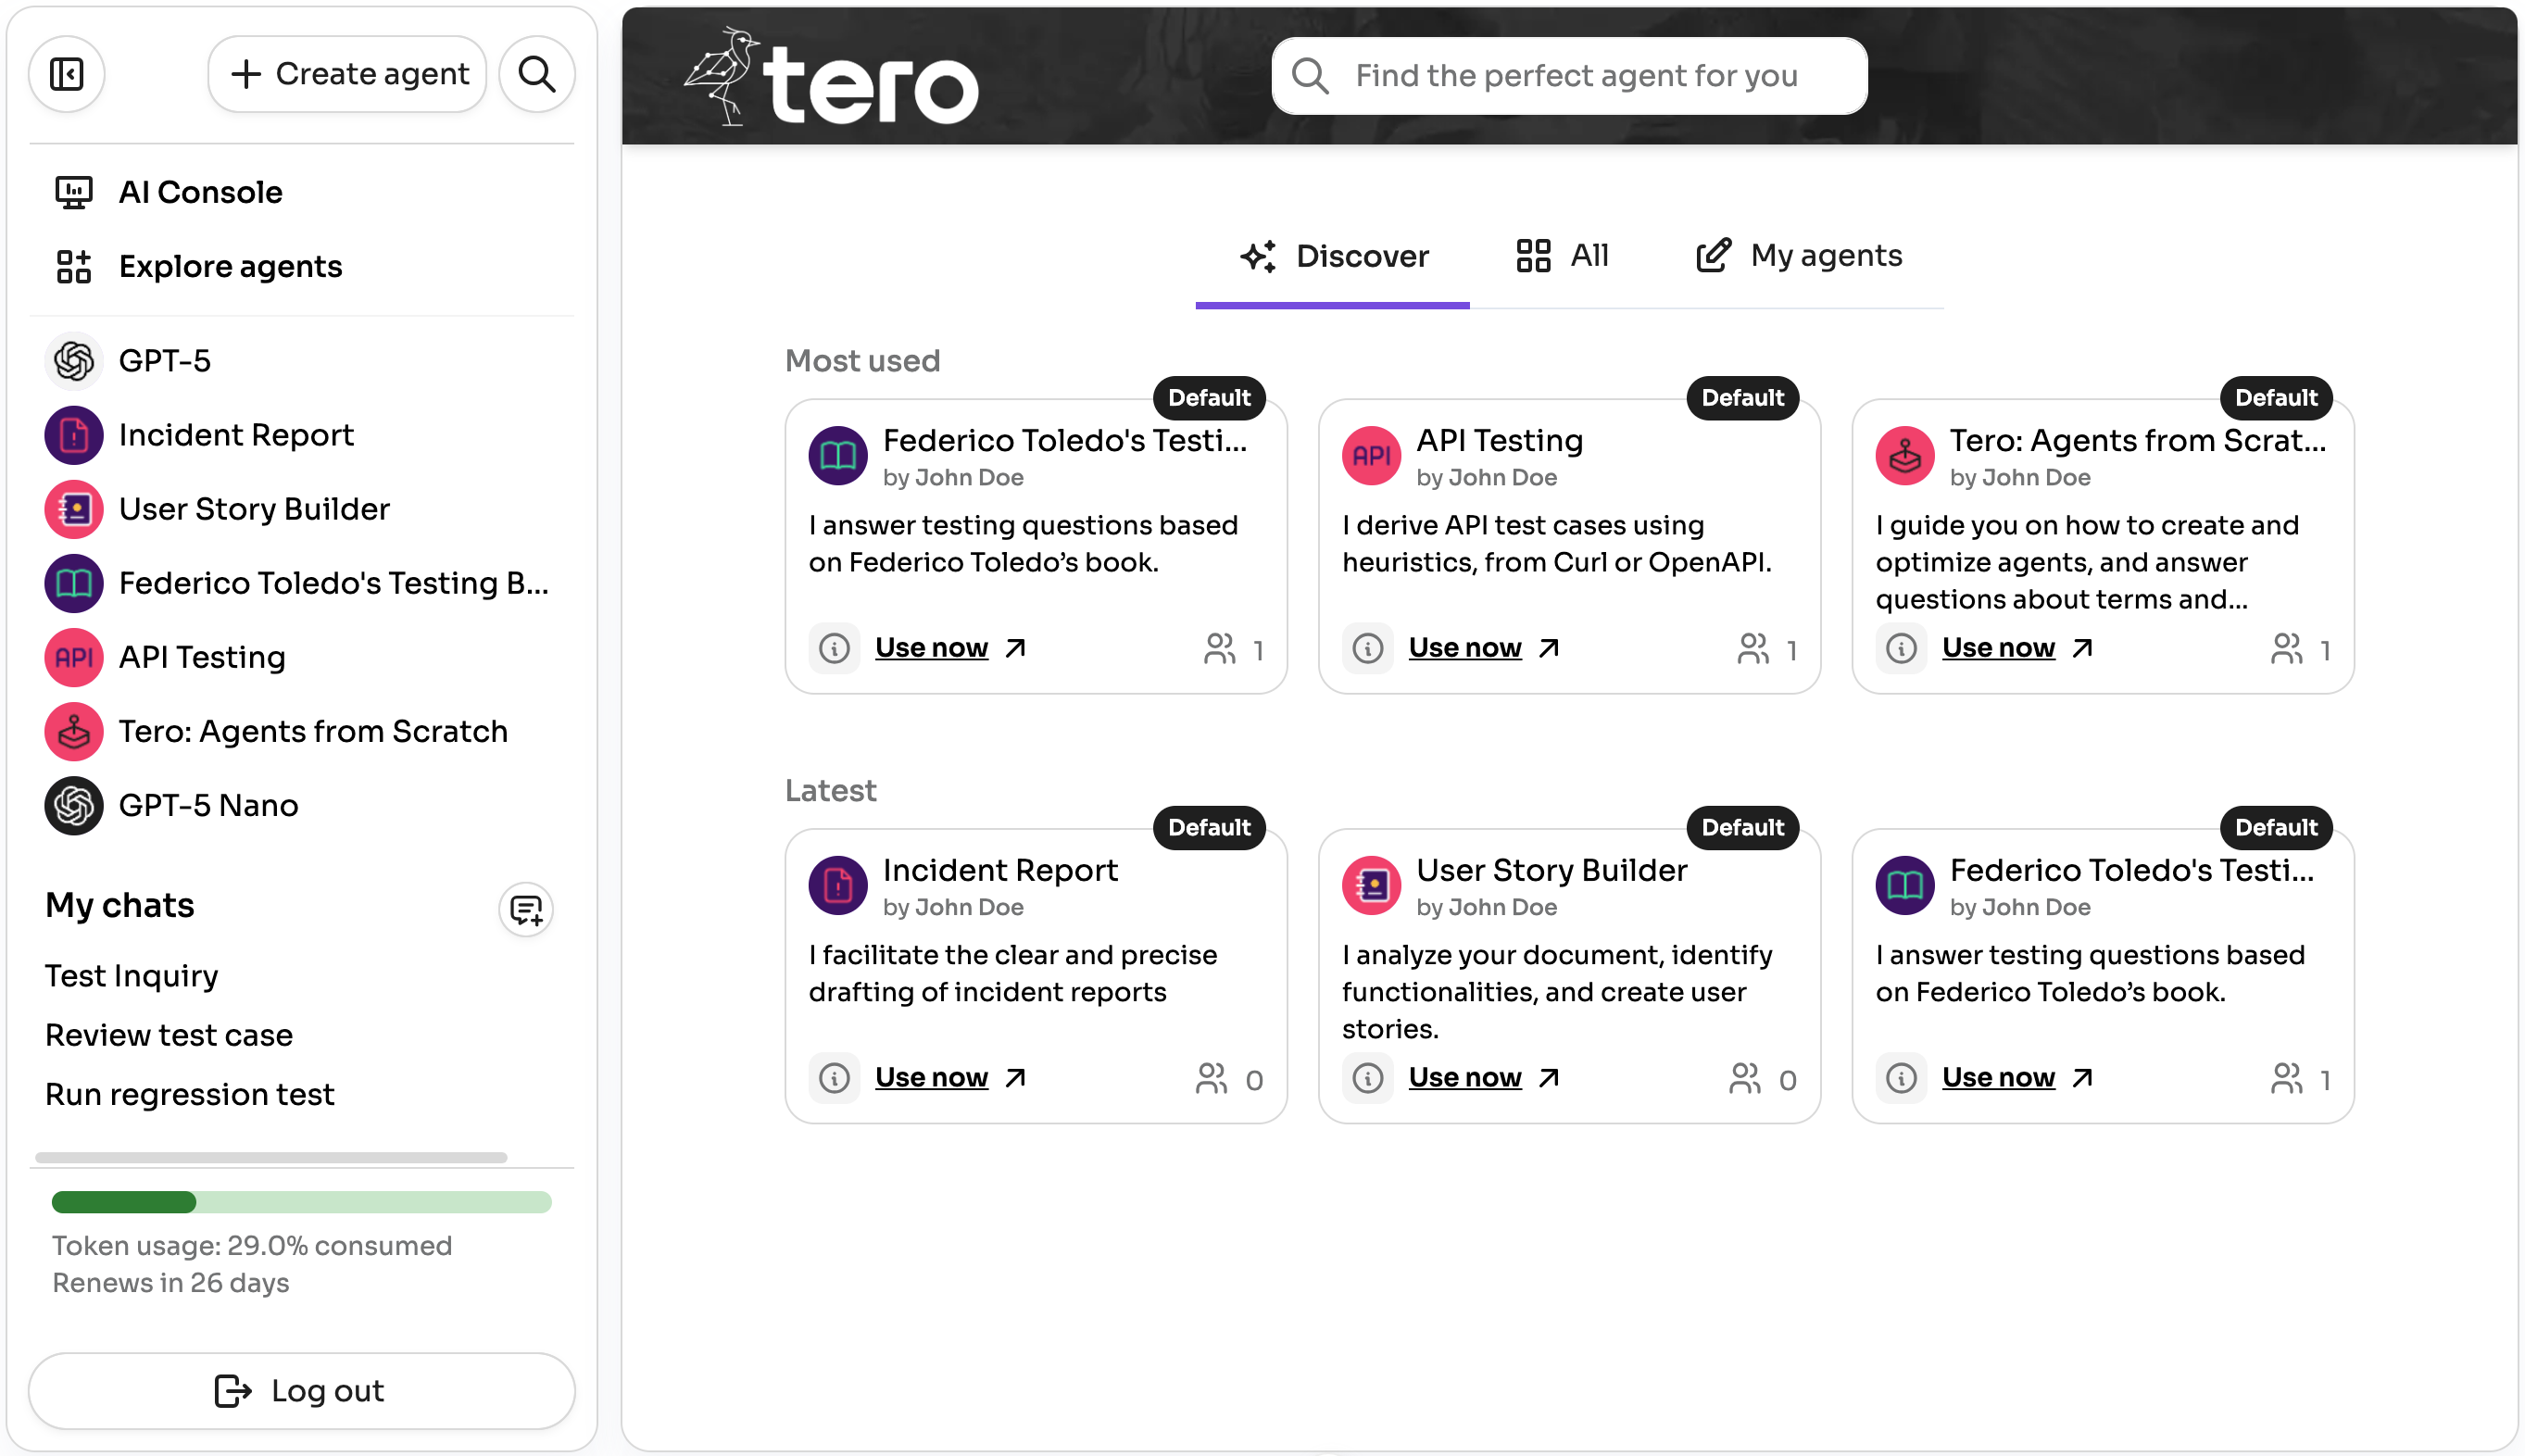The width and height of the screenshot is (2525, 1456).
Task: Click the Tero logo in header
Action: tap(832, 78)
